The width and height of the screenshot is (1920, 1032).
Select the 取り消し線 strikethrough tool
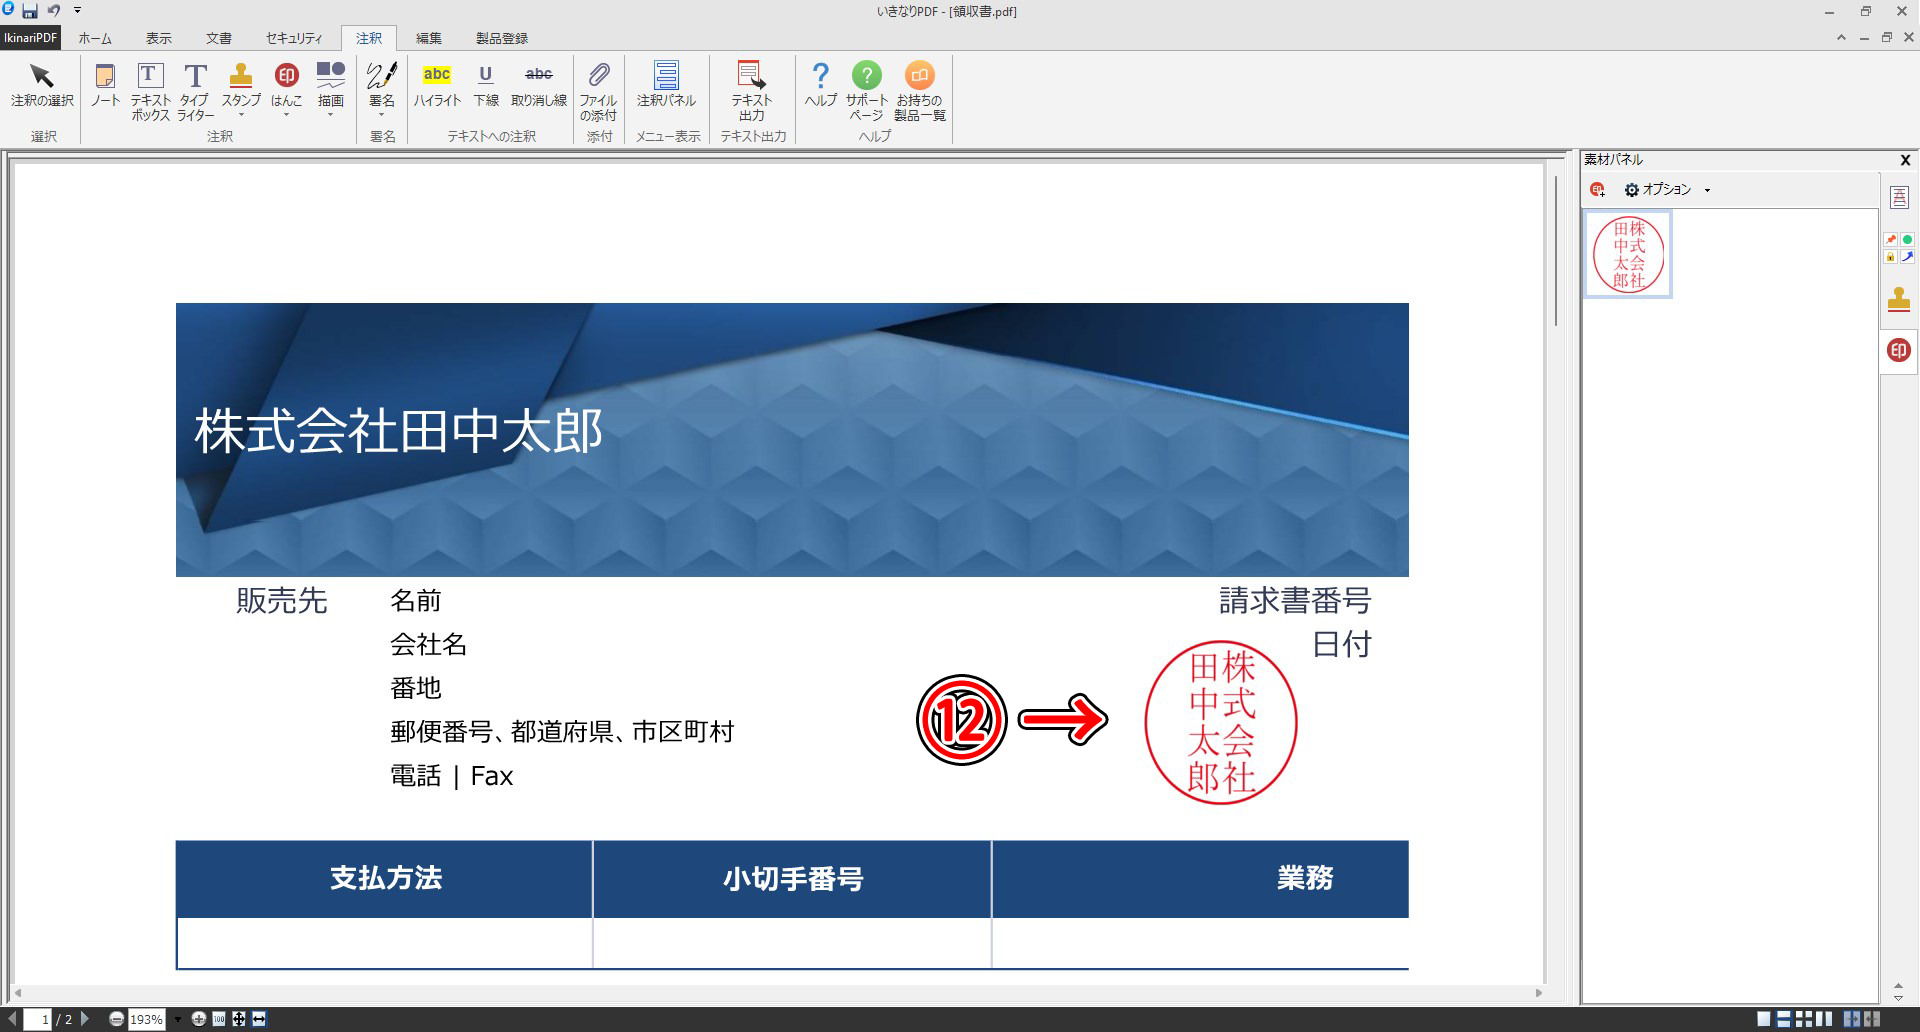538,84
